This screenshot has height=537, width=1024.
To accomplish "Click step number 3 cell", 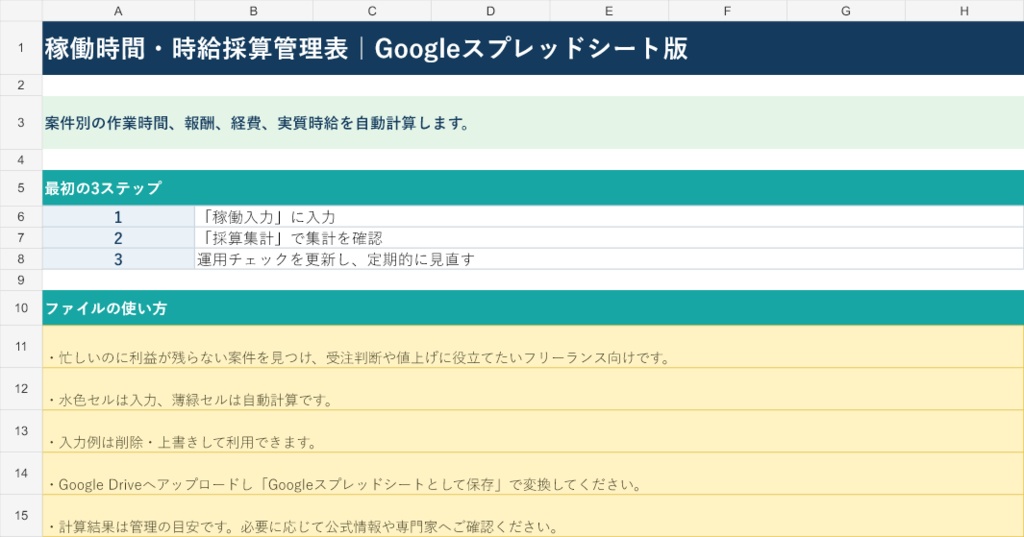I will [118, 259].
